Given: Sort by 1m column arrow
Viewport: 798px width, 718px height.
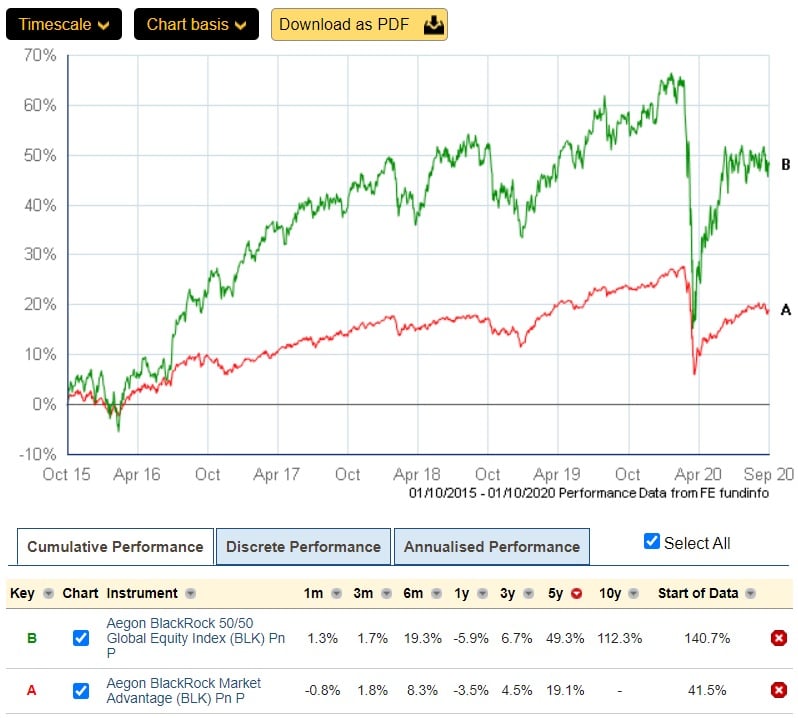Looking at the screenshot, I should coord(336,593).
